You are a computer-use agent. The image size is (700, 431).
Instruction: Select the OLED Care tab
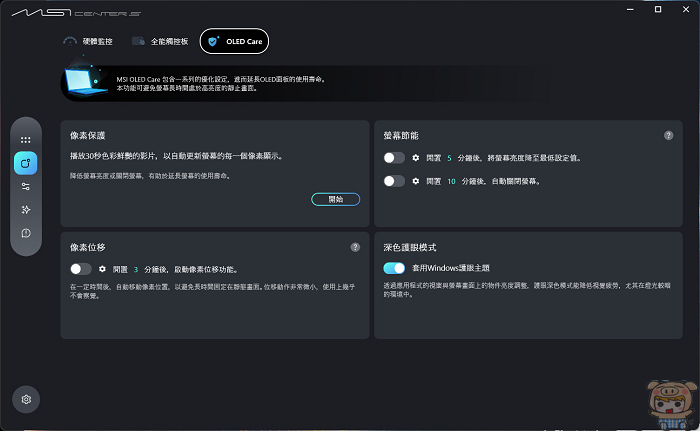coord(235,41)
